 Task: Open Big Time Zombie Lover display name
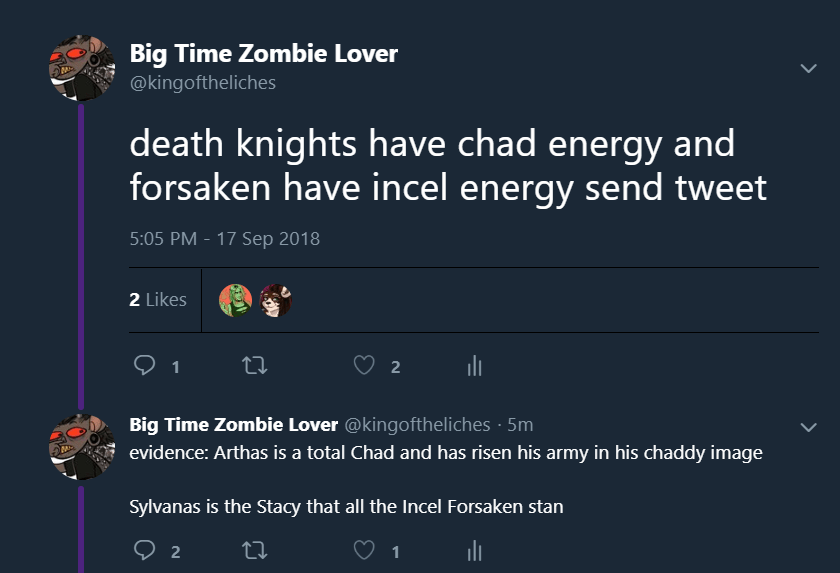coord(264,54)
